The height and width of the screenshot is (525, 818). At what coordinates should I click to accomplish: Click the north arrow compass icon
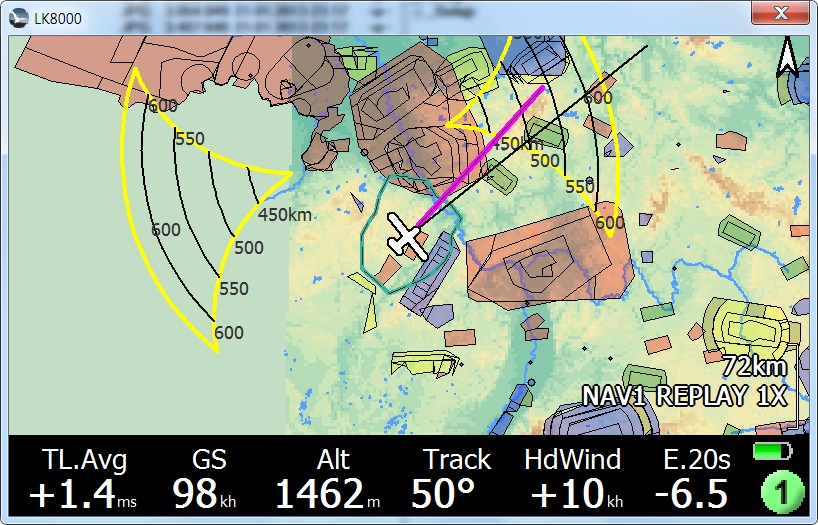click(x=788, y=56)
